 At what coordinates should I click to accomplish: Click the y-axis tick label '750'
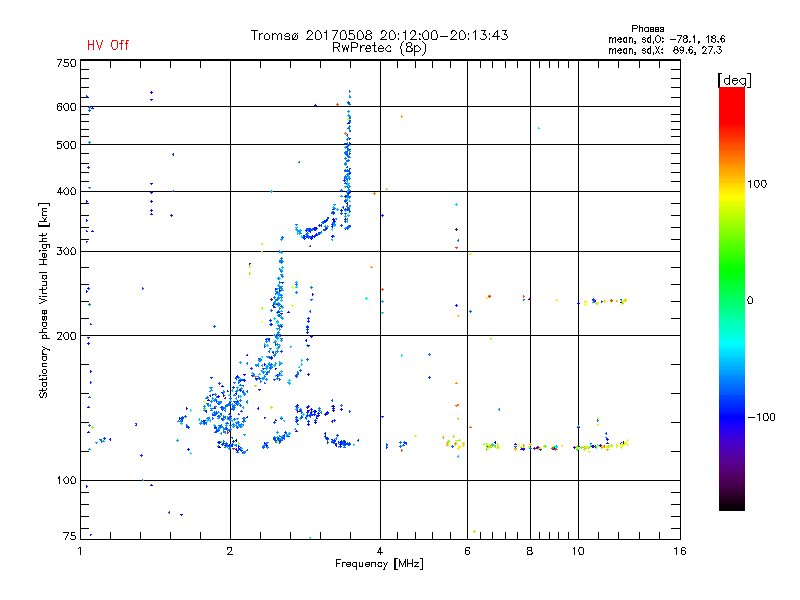66,63
